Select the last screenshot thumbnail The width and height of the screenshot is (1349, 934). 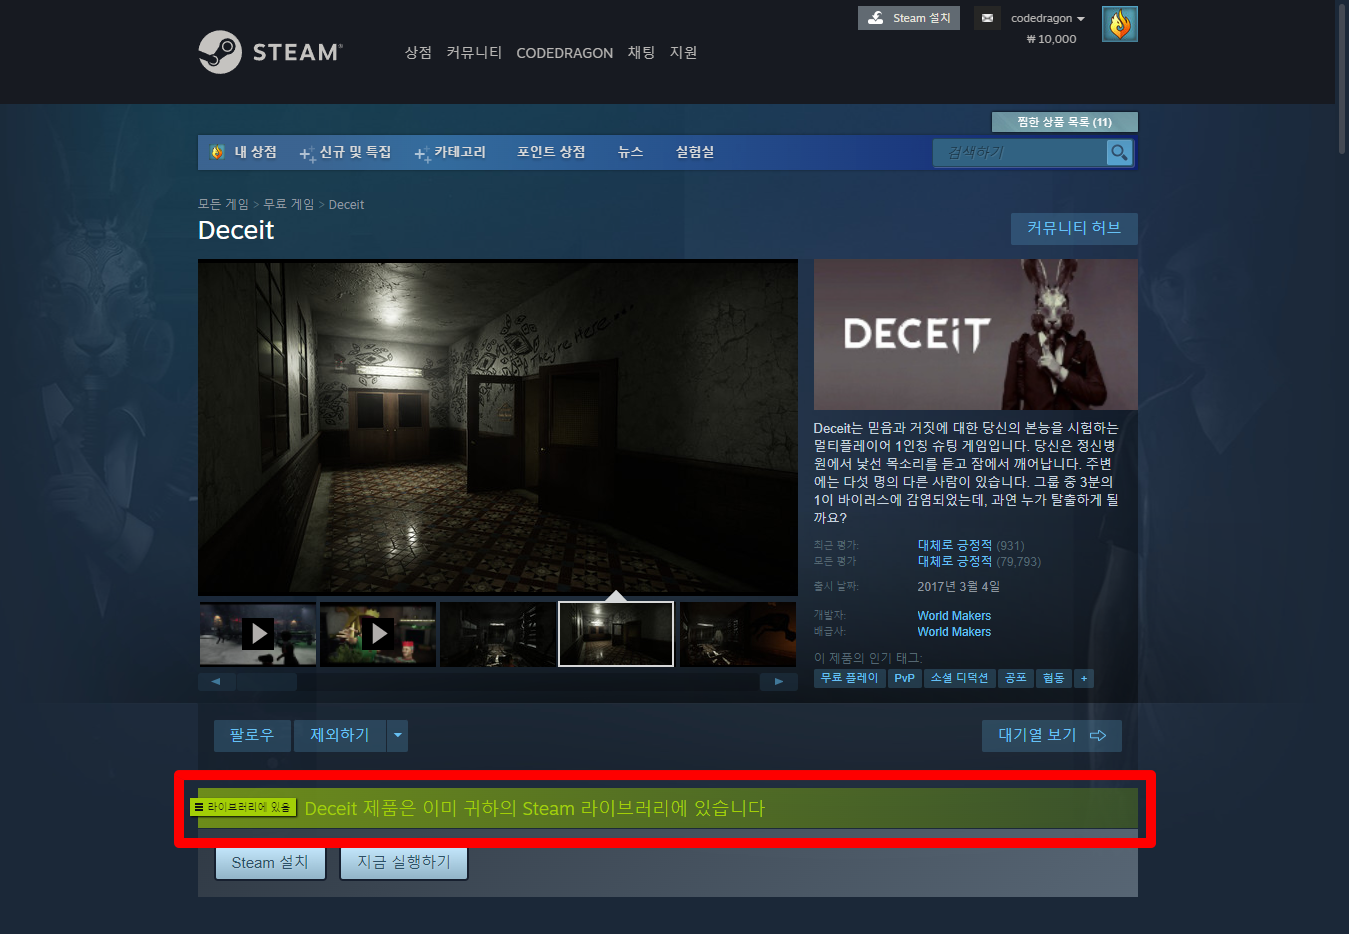click(x=738, y=634)
